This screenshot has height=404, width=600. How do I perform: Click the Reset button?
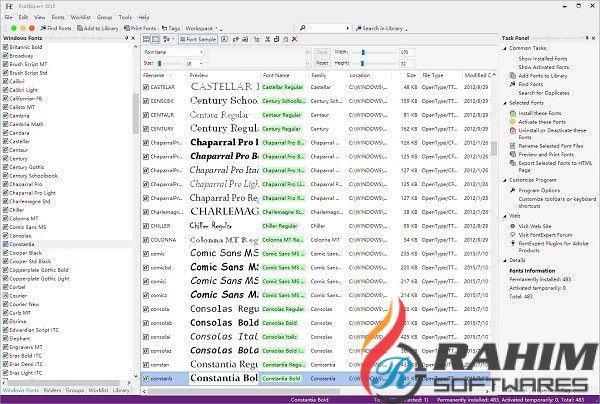[322, 63]
